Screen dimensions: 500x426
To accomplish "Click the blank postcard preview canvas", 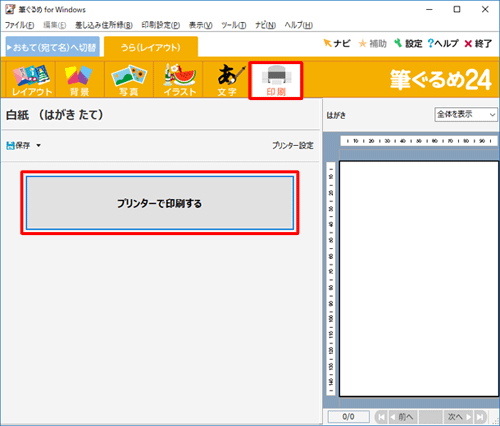I will [419, 279].
